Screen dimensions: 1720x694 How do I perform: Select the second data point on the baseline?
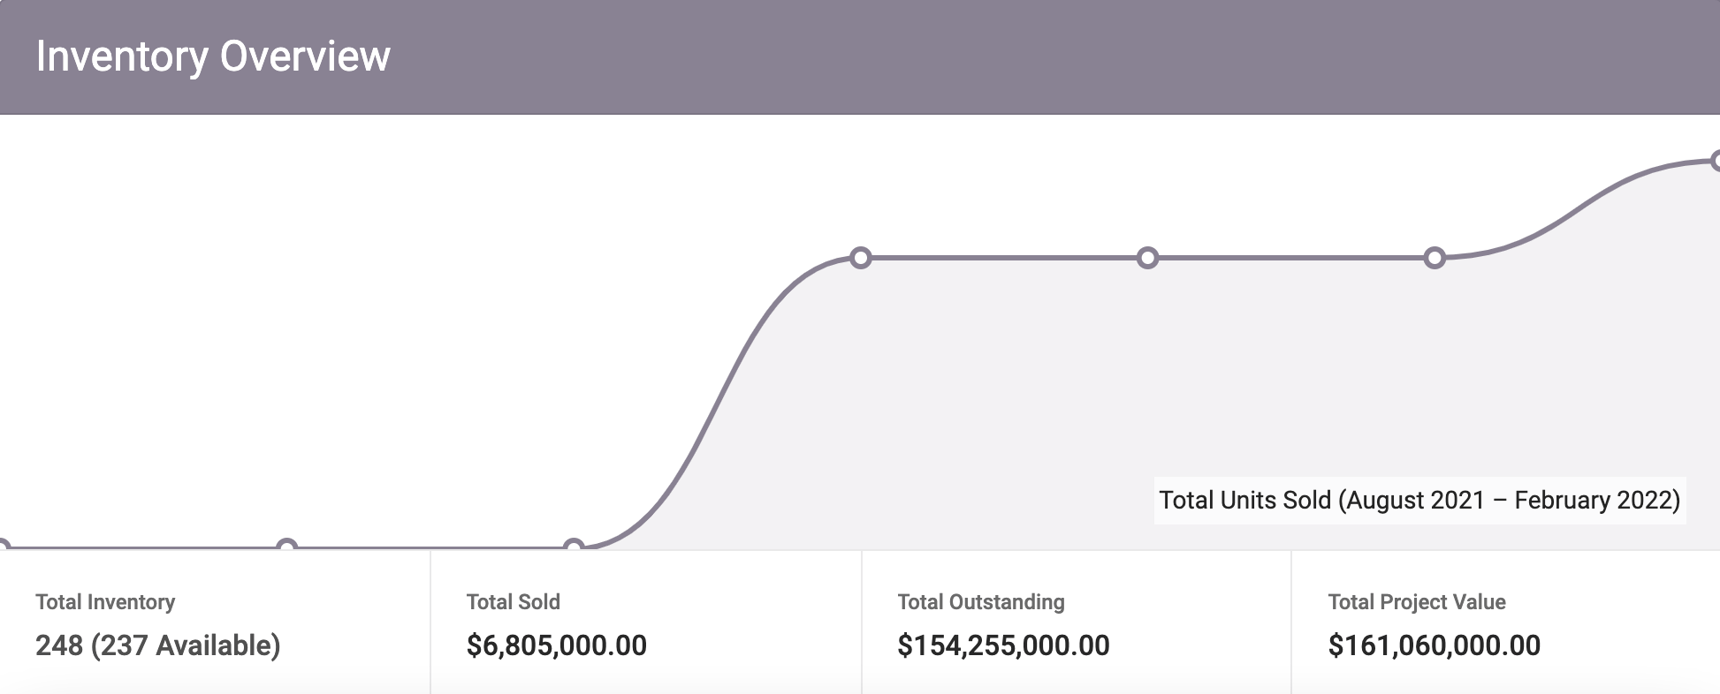coord(287,546)
